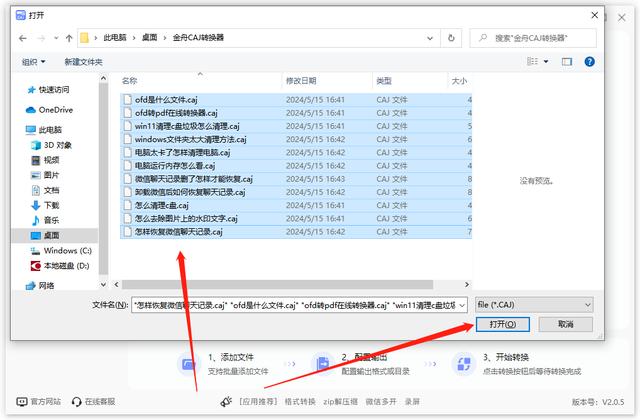Click the 添加文件 step icon
The height and width of the screenshot is (420, 640).
(x=188, y=364)
